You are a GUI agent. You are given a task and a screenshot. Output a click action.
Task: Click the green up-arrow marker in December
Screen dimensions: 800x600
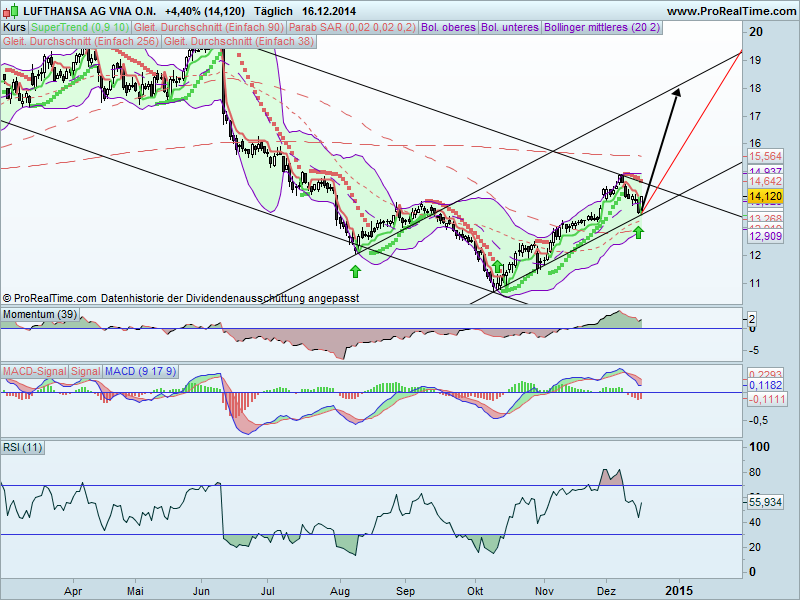pos(638,232)
